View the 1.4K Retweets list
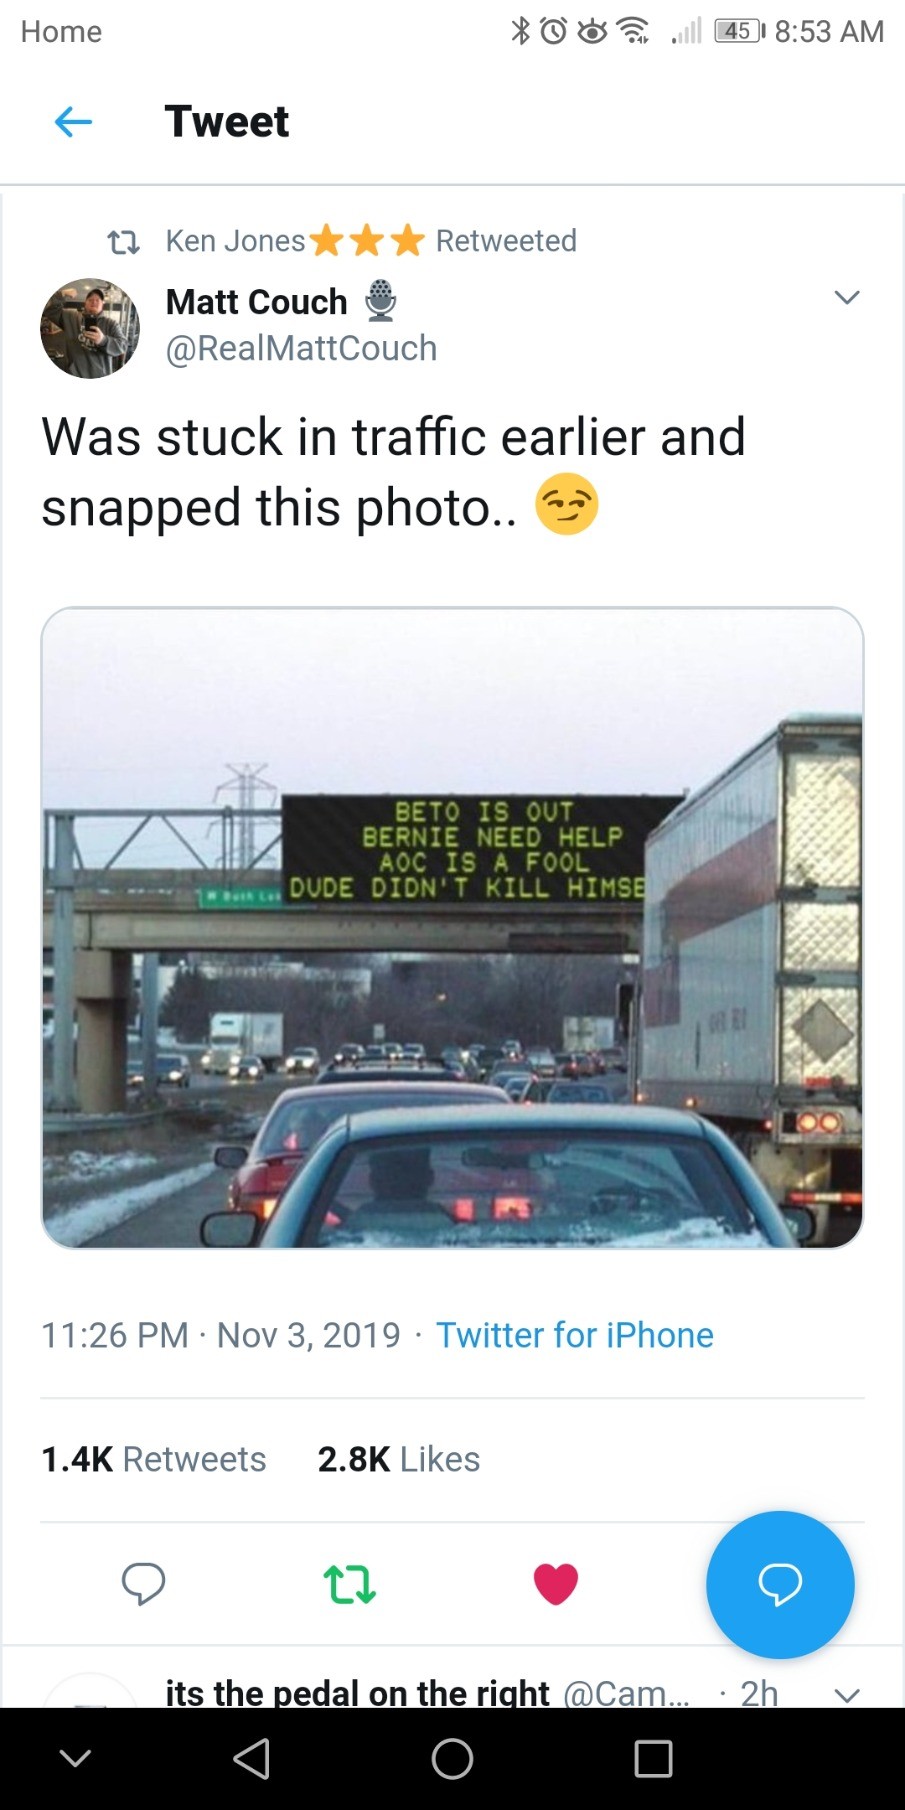The height and width of the screenshot is (1810, 905). (153, 1459)
